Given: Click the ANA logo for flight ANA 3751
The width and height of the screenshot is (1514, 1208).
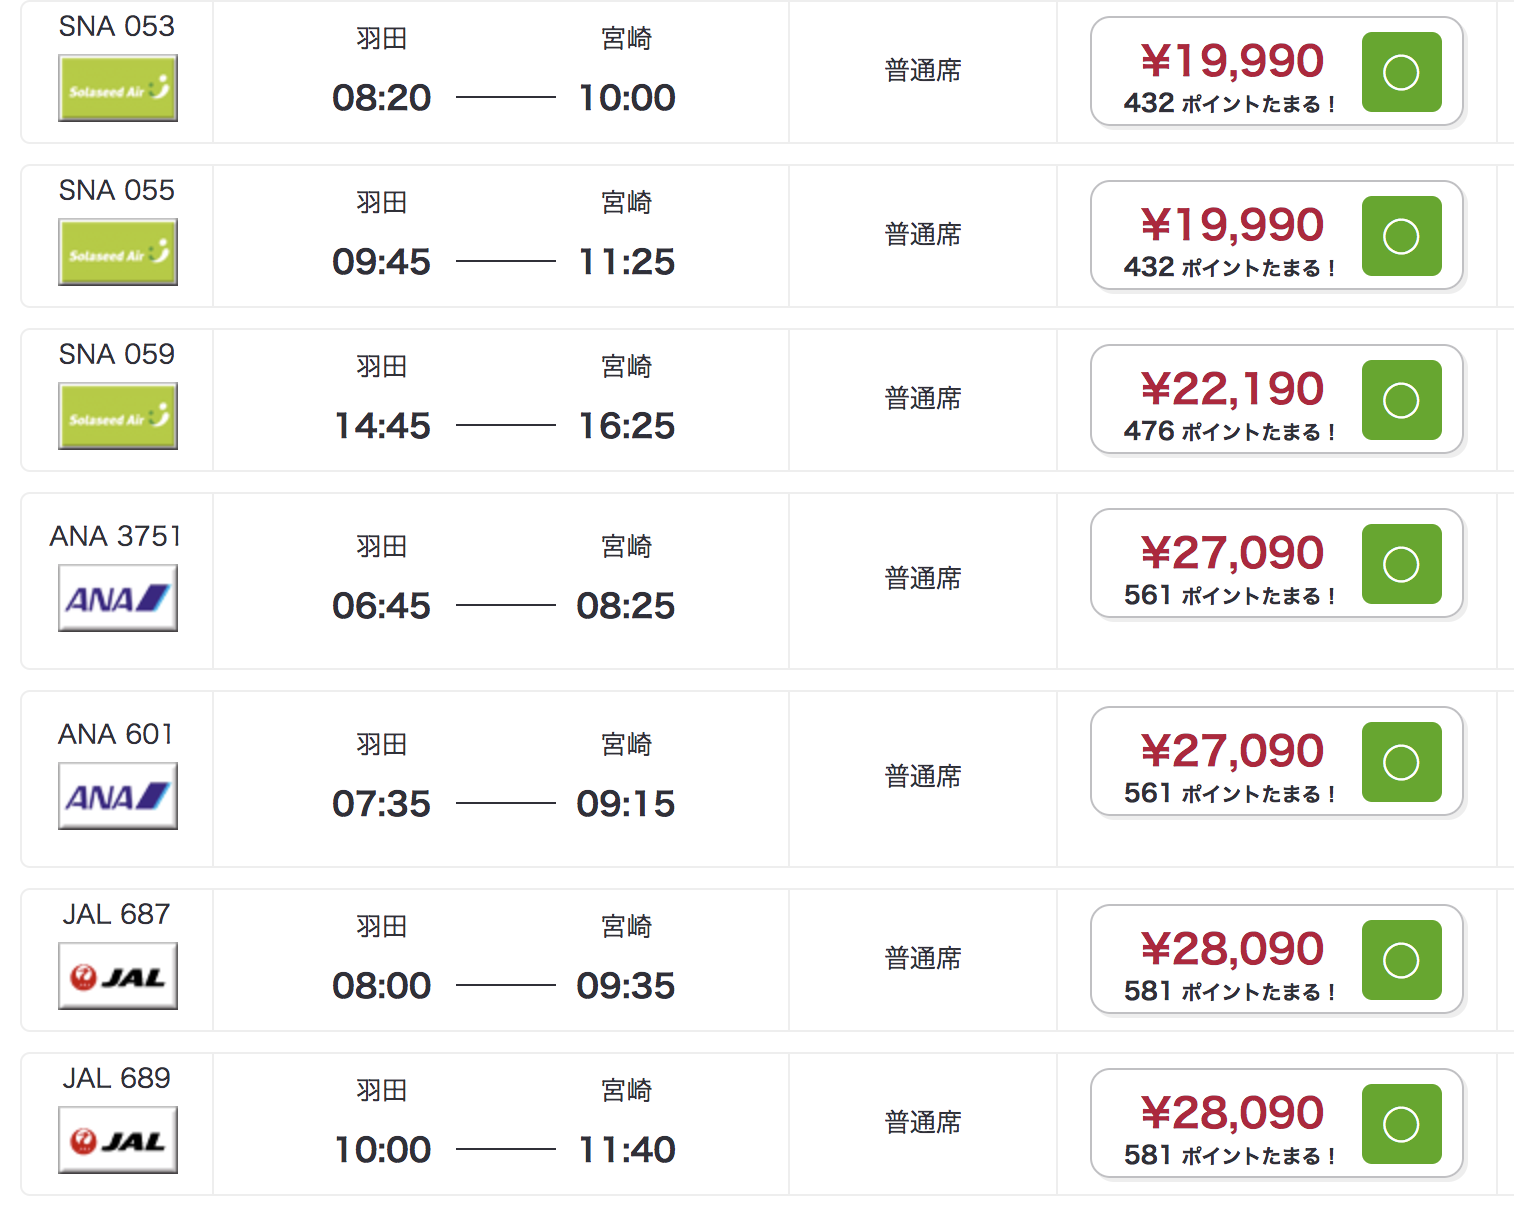Looking at the screenshot, I should coord(118,598).
